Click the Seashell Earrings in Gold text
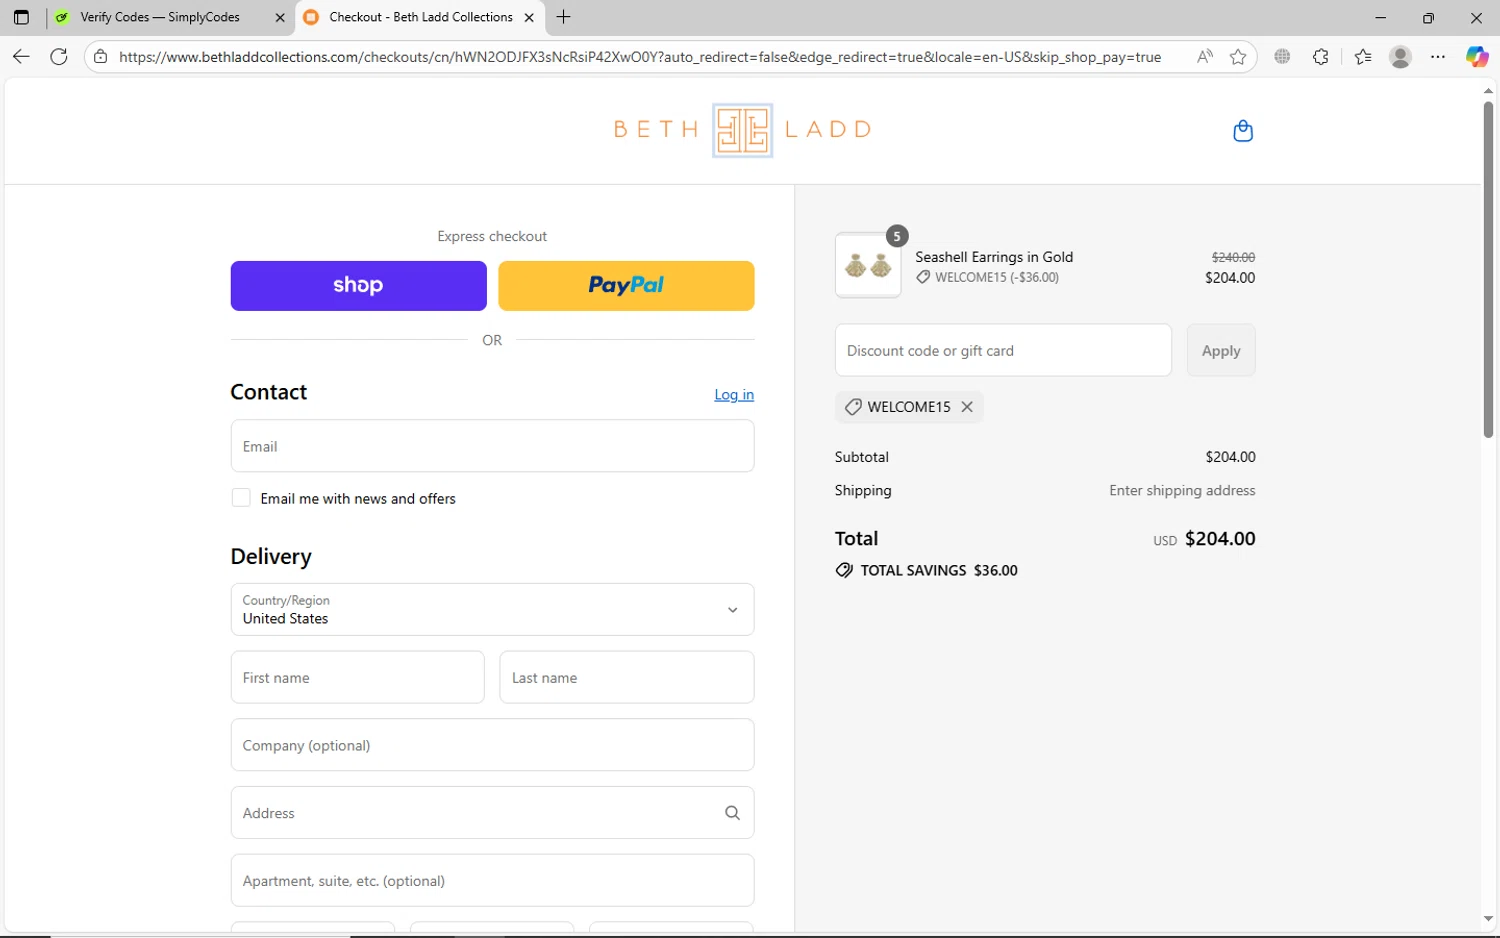The image size is (1500, 938). pyautogui.click(x=994, y=257)
